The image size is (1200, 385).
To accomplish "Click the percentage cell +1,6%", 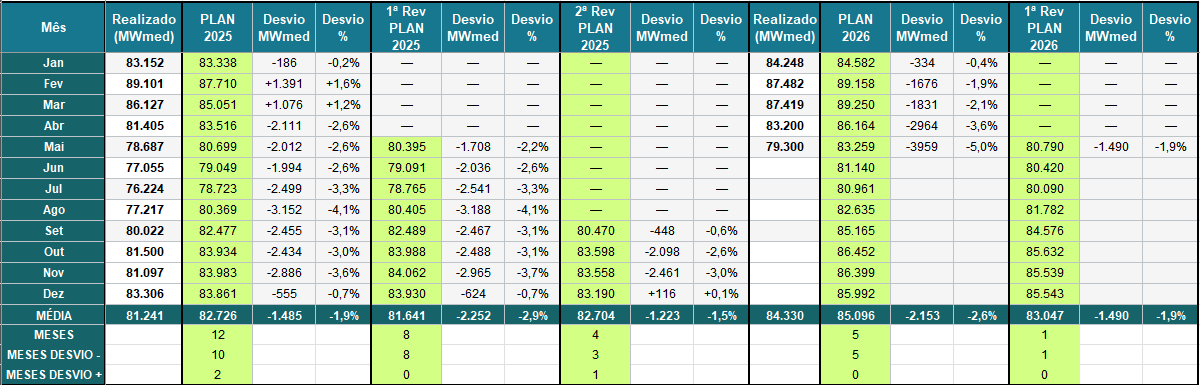I will [x=343, y=83].
